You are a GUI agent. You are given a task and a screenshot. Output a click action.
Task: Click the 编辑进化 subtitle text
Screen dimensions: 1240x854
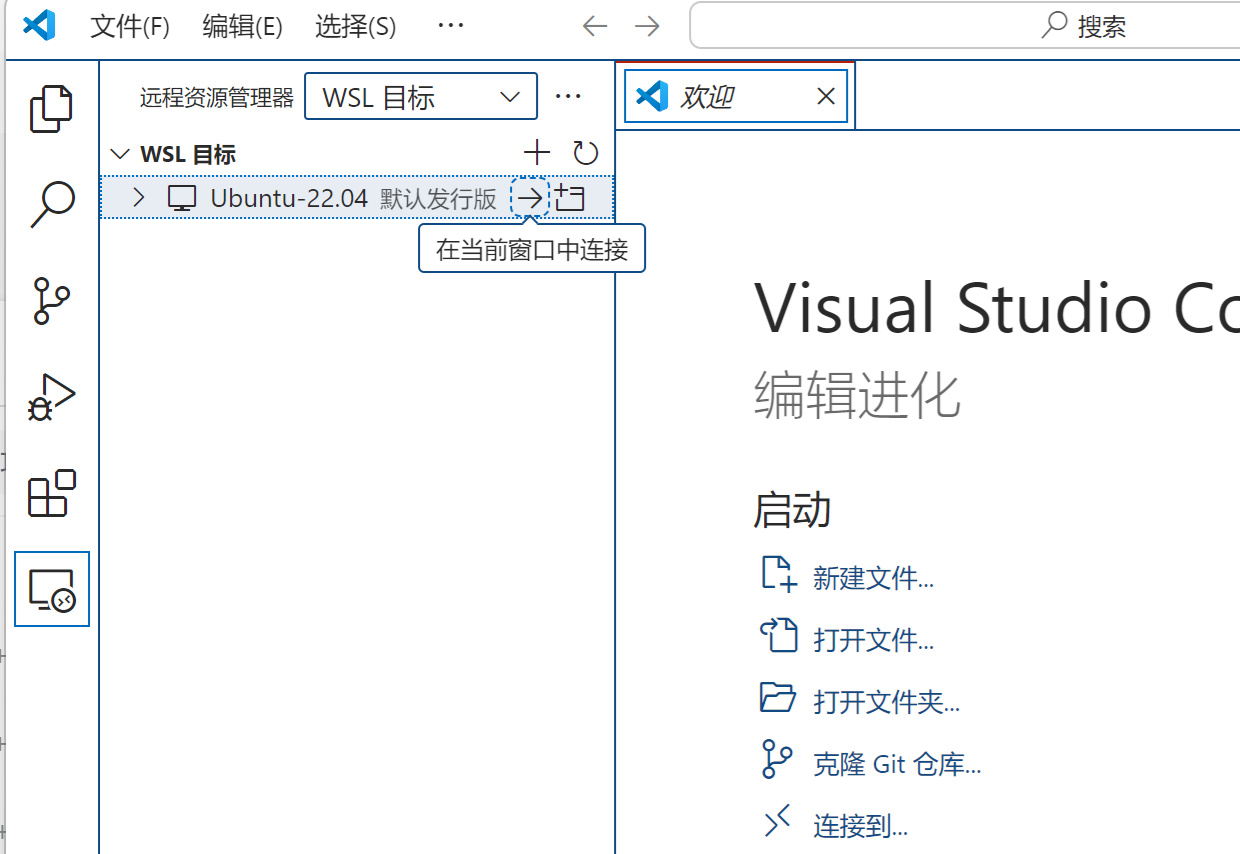tap(857, 394)
